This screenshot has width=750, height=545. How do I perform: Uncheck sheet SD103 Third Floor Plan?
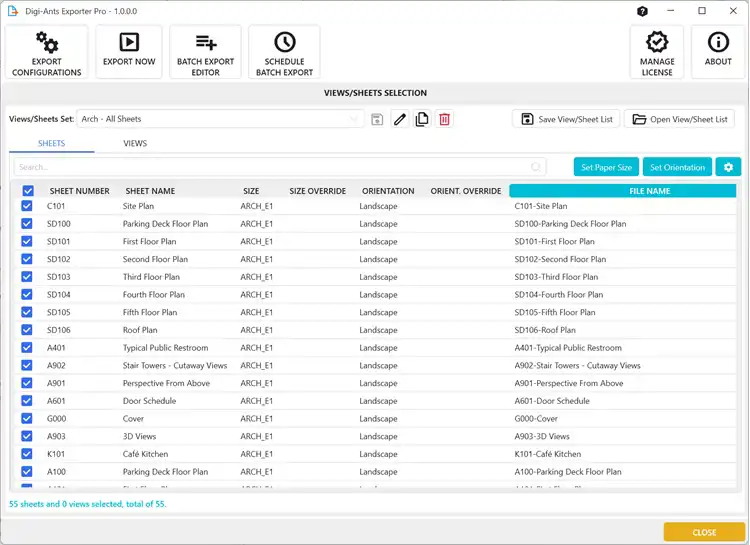(27, 277)
